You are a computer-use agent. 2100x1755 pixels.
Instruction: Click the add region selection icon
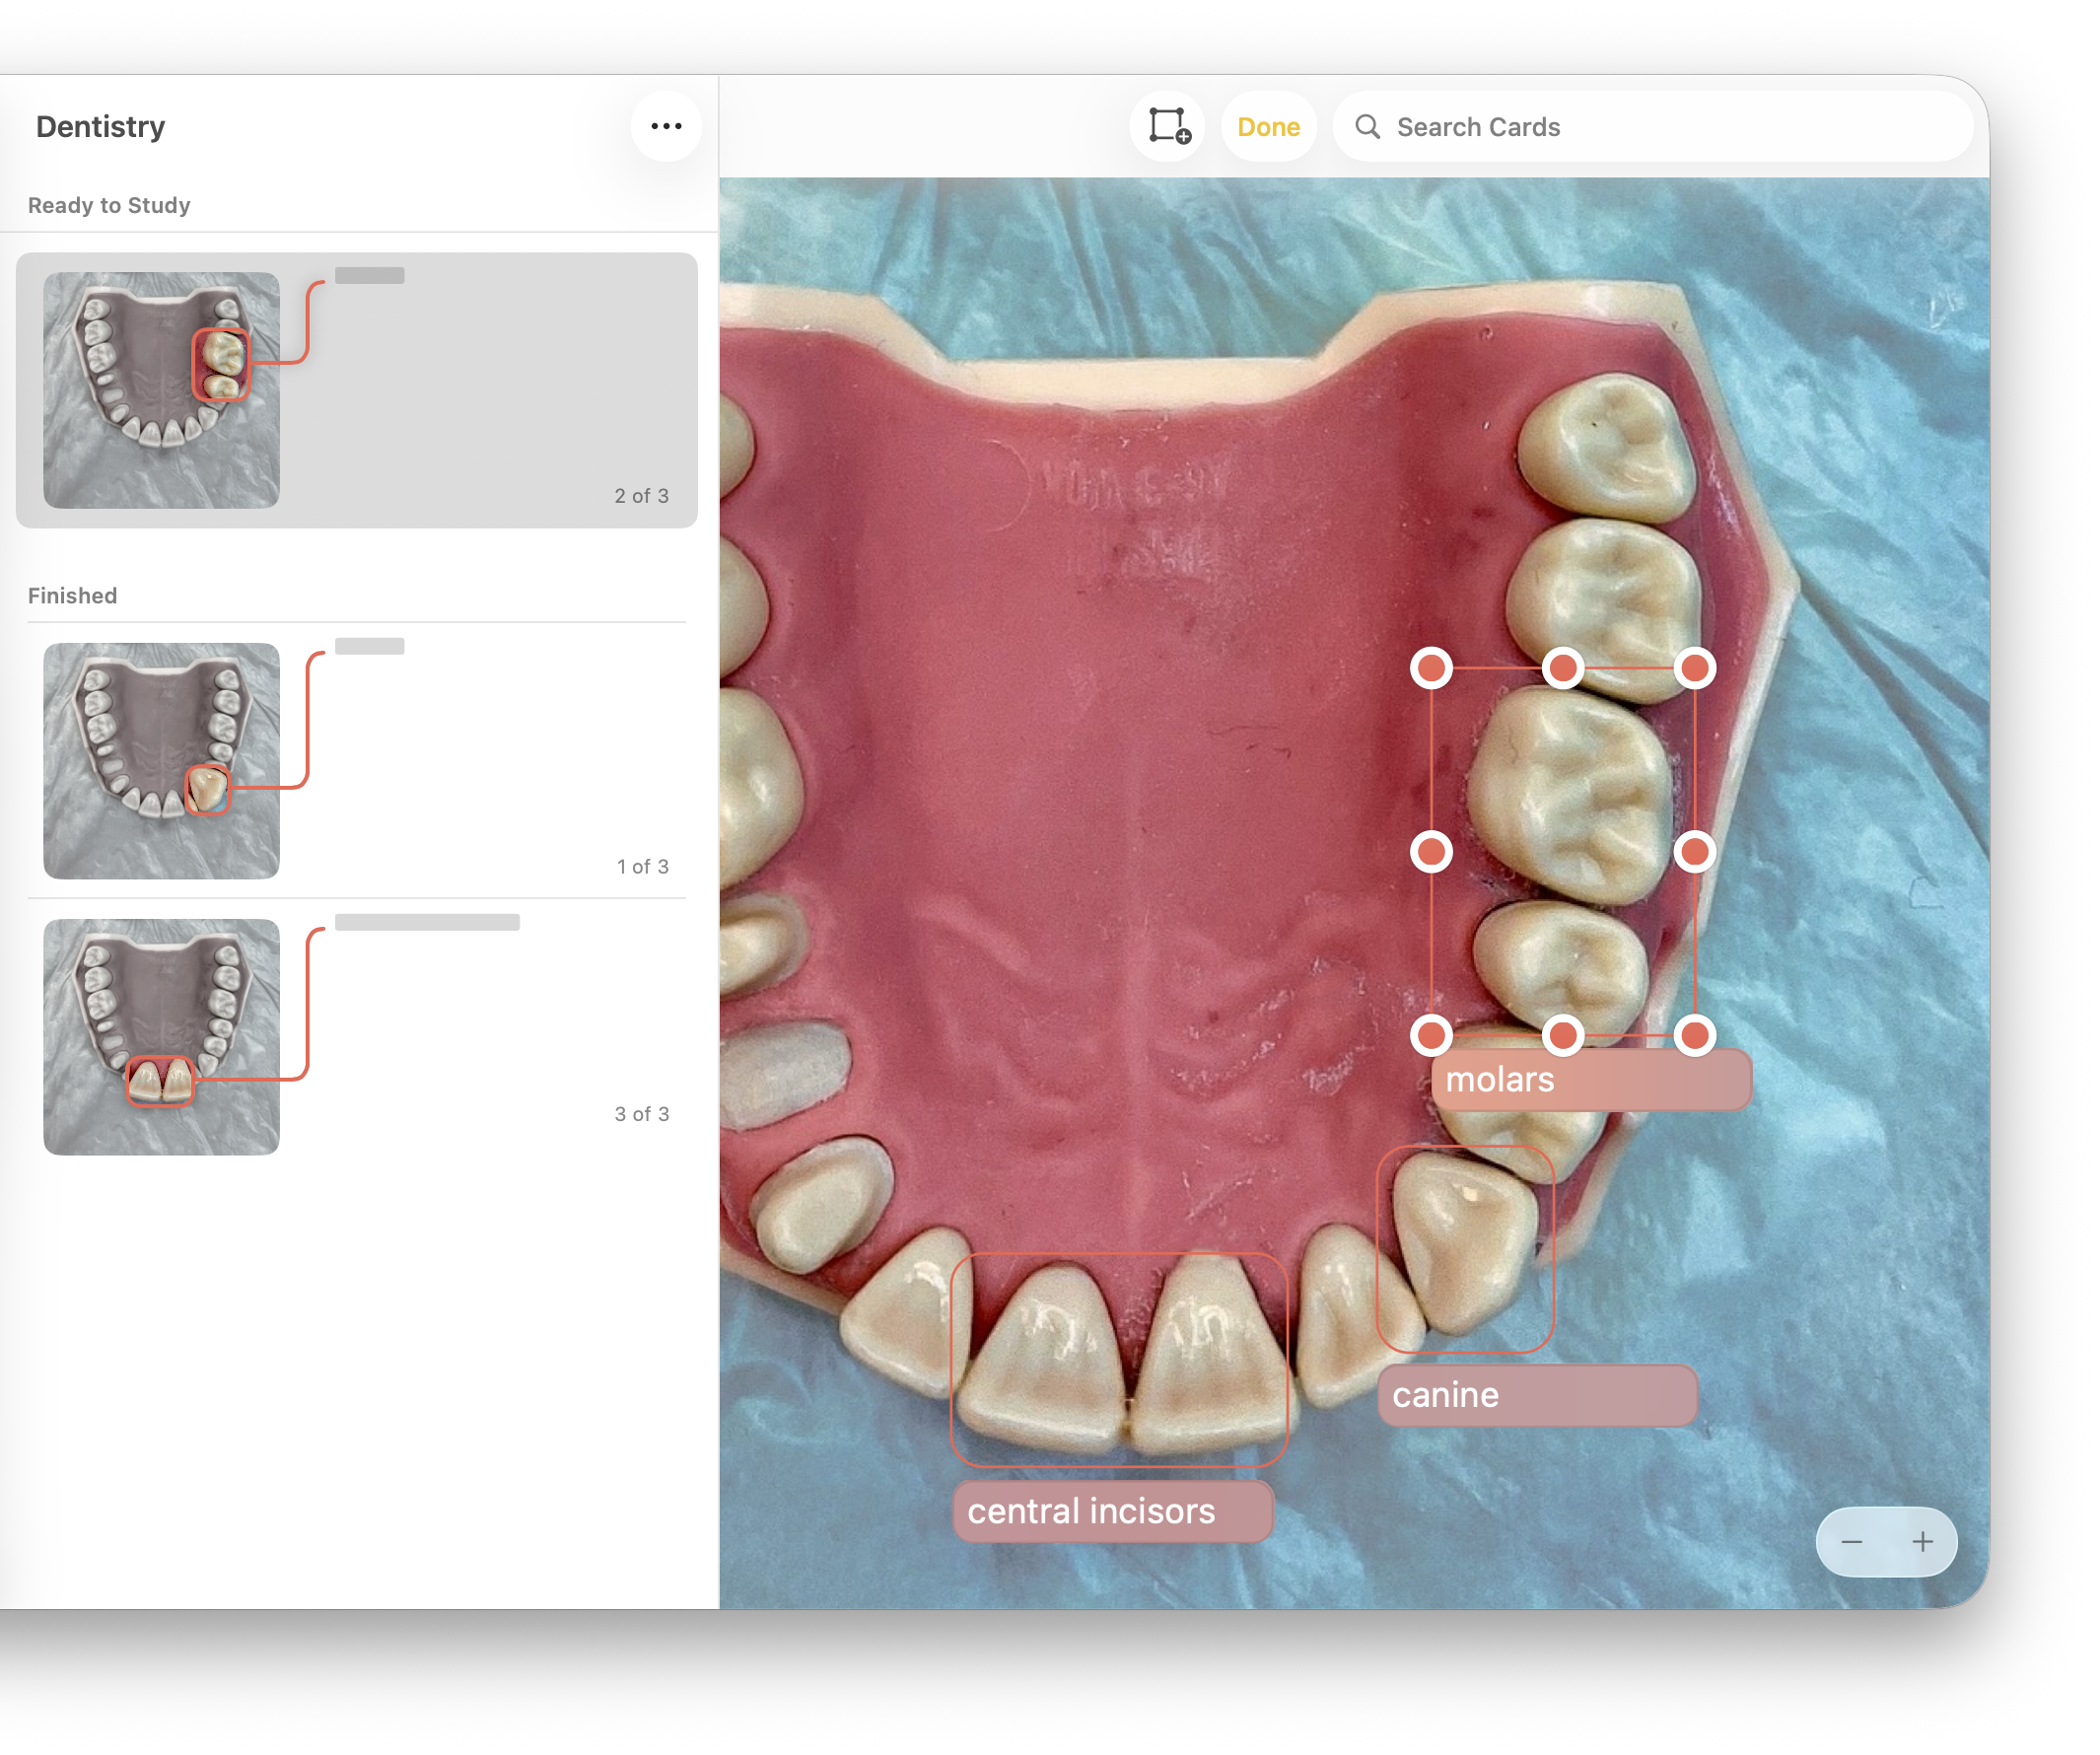[x=1168, y=127]
